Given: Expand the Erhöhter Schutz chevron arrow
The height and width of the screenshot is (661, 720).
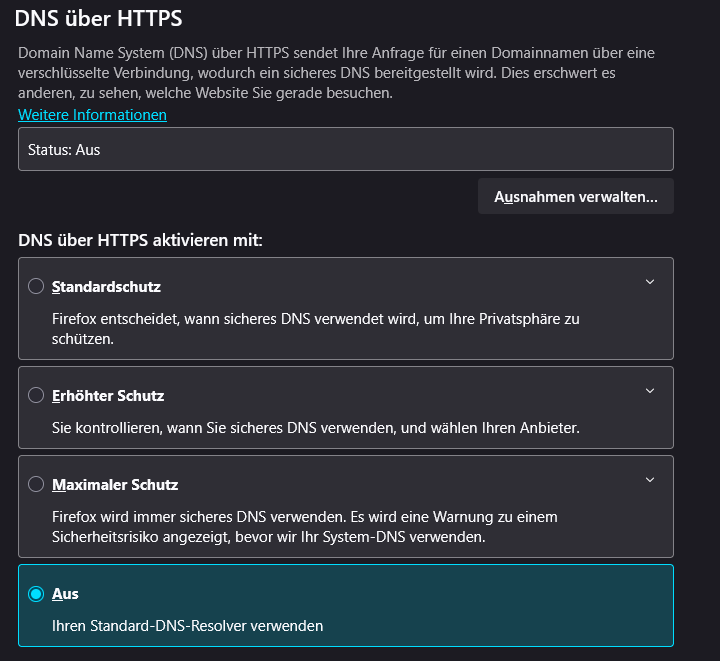Looking at the screenshot, I should [x=650, y=391].
